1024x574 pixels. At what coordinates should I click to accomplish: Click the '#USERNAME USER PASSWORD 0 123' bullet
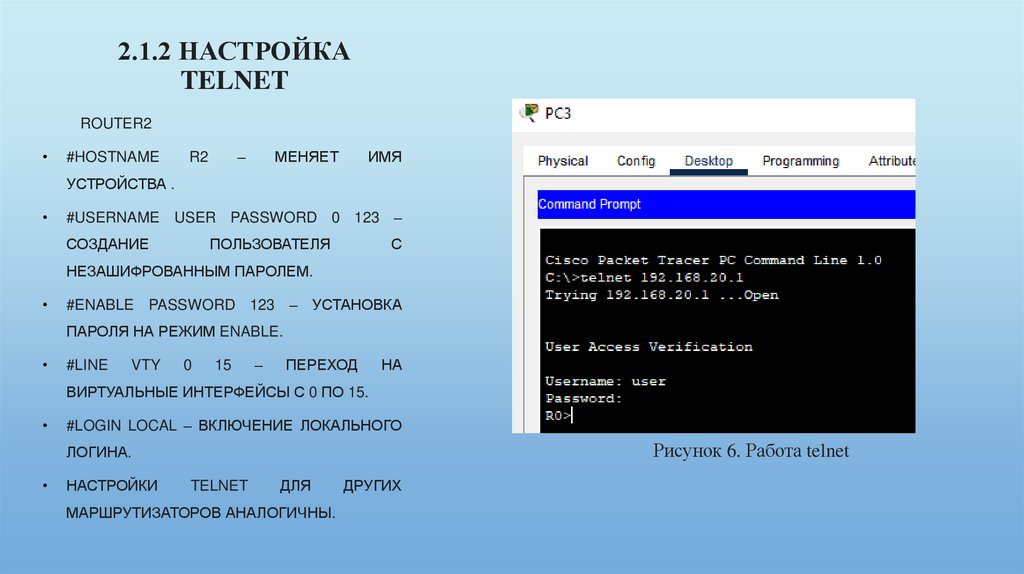click(234, 244)
